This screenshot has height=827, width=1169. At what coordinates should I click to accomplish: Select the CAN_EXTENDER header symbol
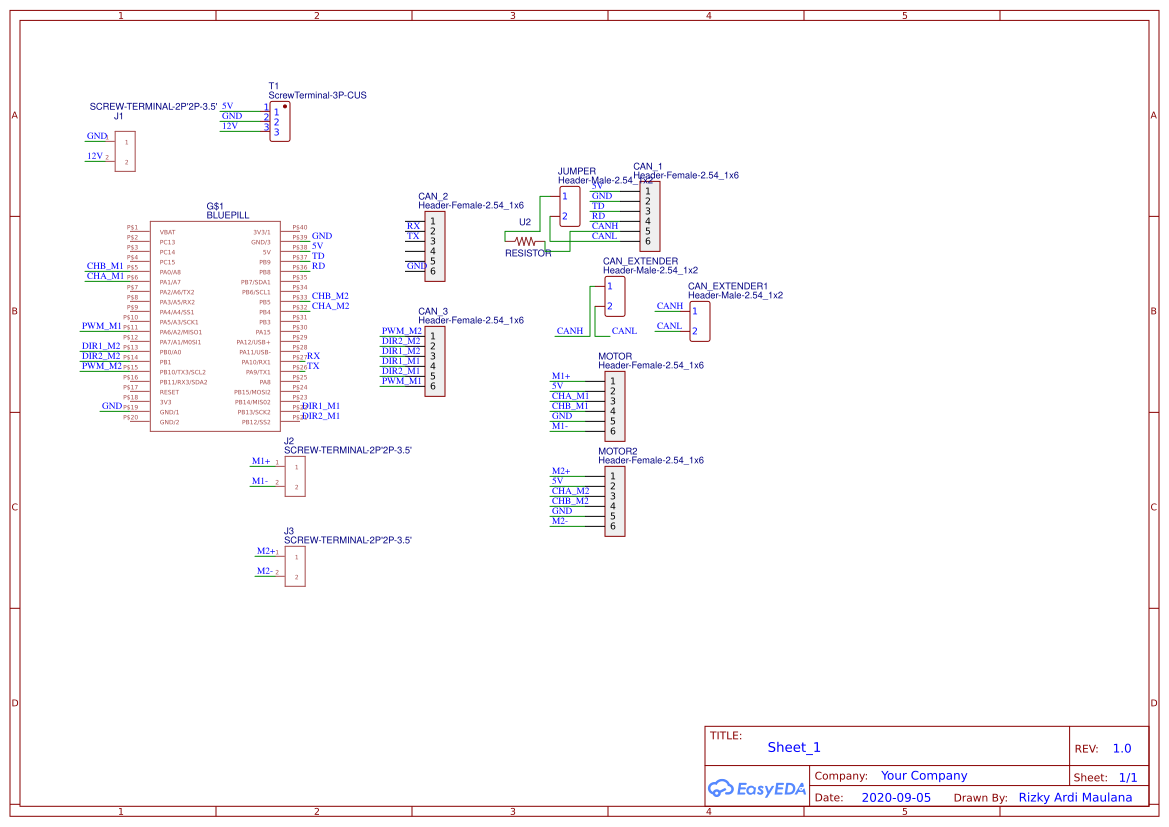click(613, 295)
